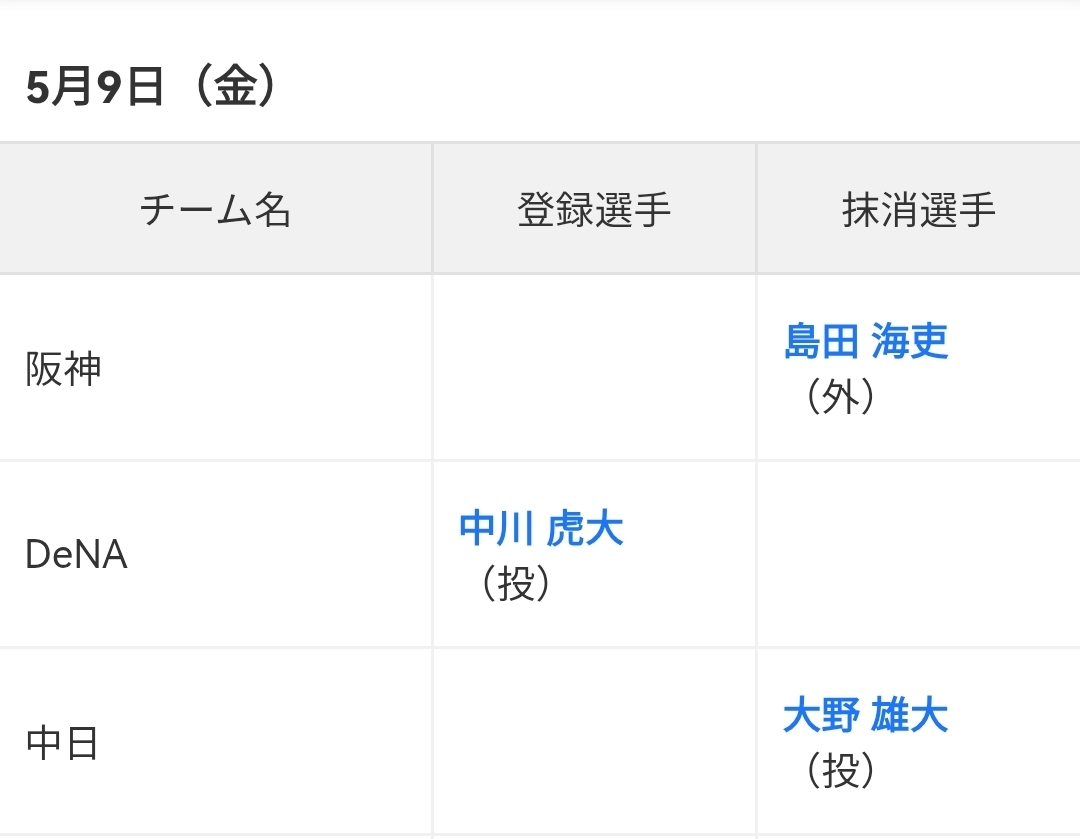Click the 登録選手 column header

pos(594,210)
